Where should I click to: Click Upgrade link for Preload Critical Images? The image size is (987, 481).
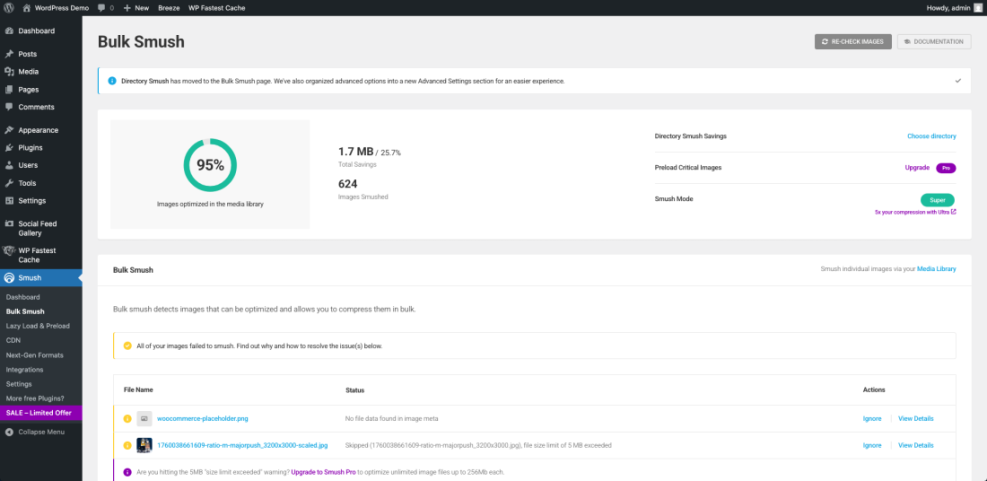click(917, 168)
